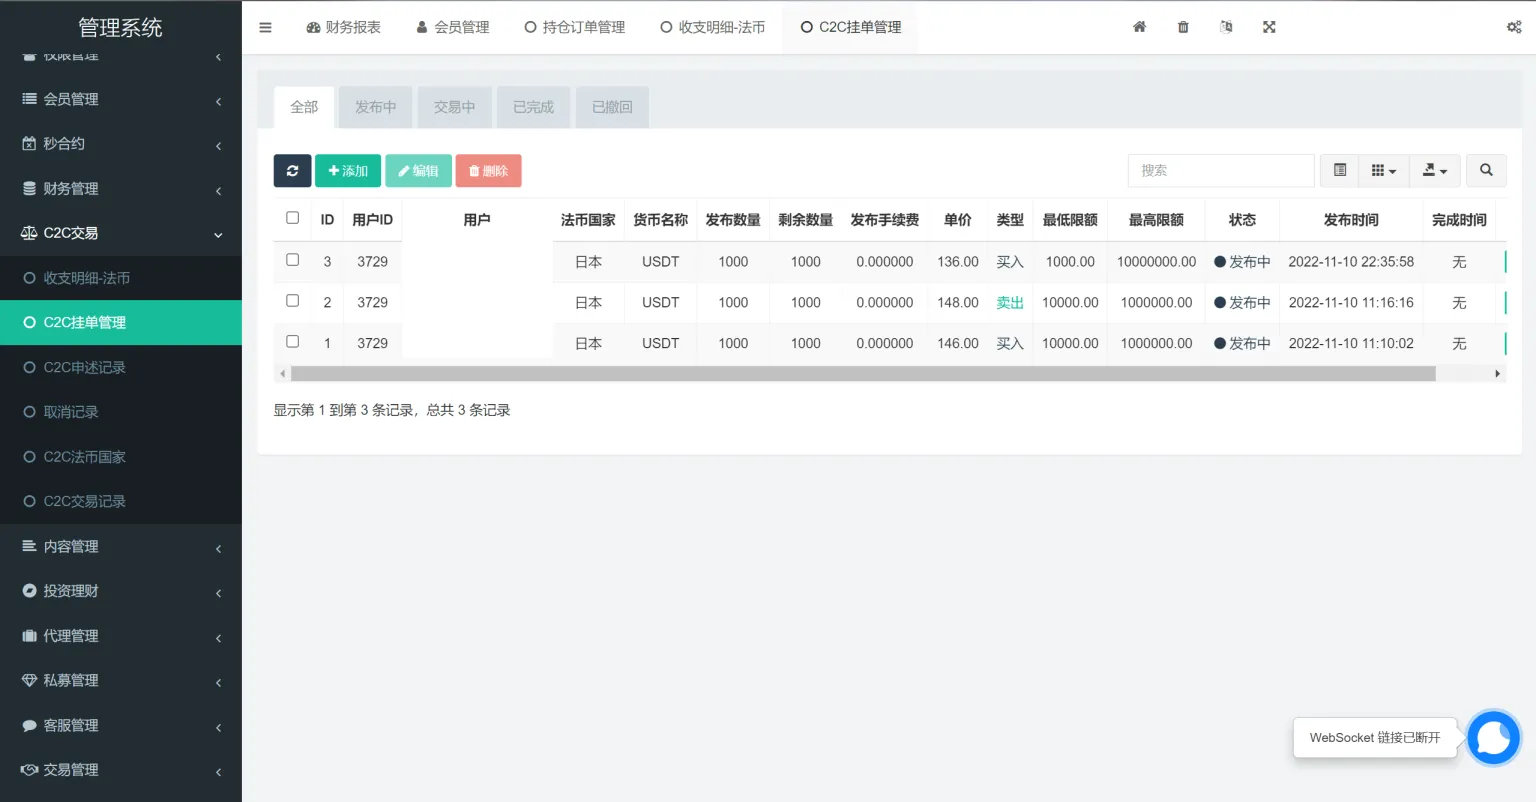
Task: Switch to detail view via list icon
Action: [1339, 170]
